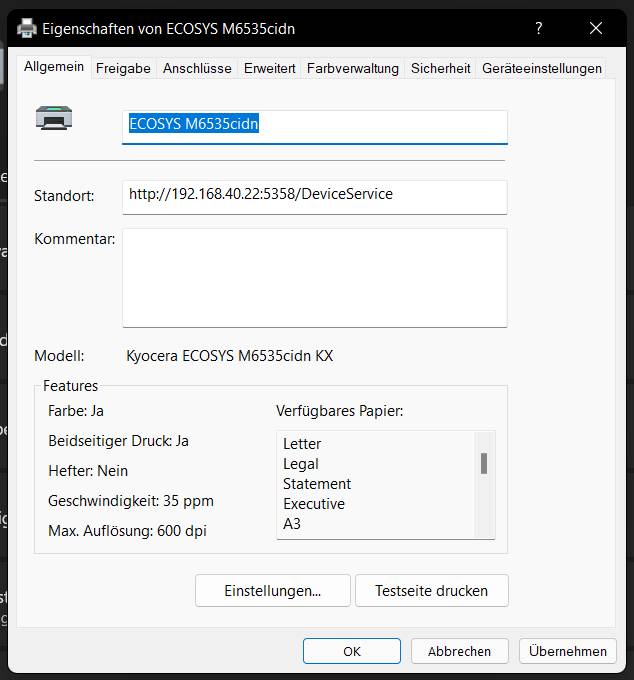Select Statement in paper list
Image resolution: width=634 pixels, height=680 pixels.
317,484
